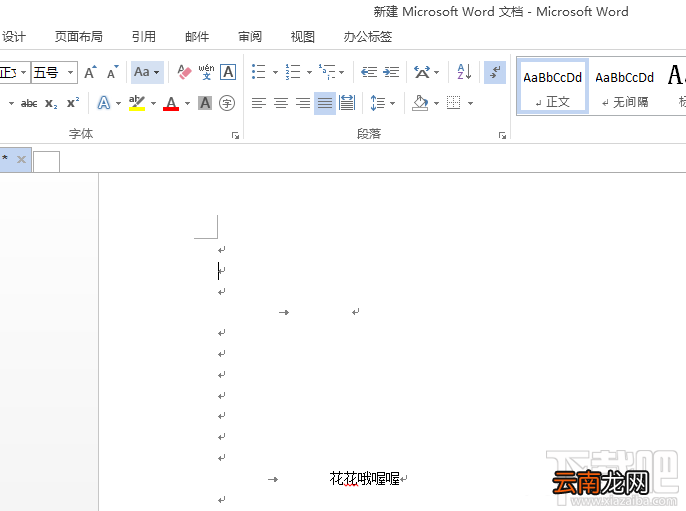The image size is (686, 511).
Task: Open the 审阅 ribbon tab
Action: pyautogui.click(x=250, y=37)
